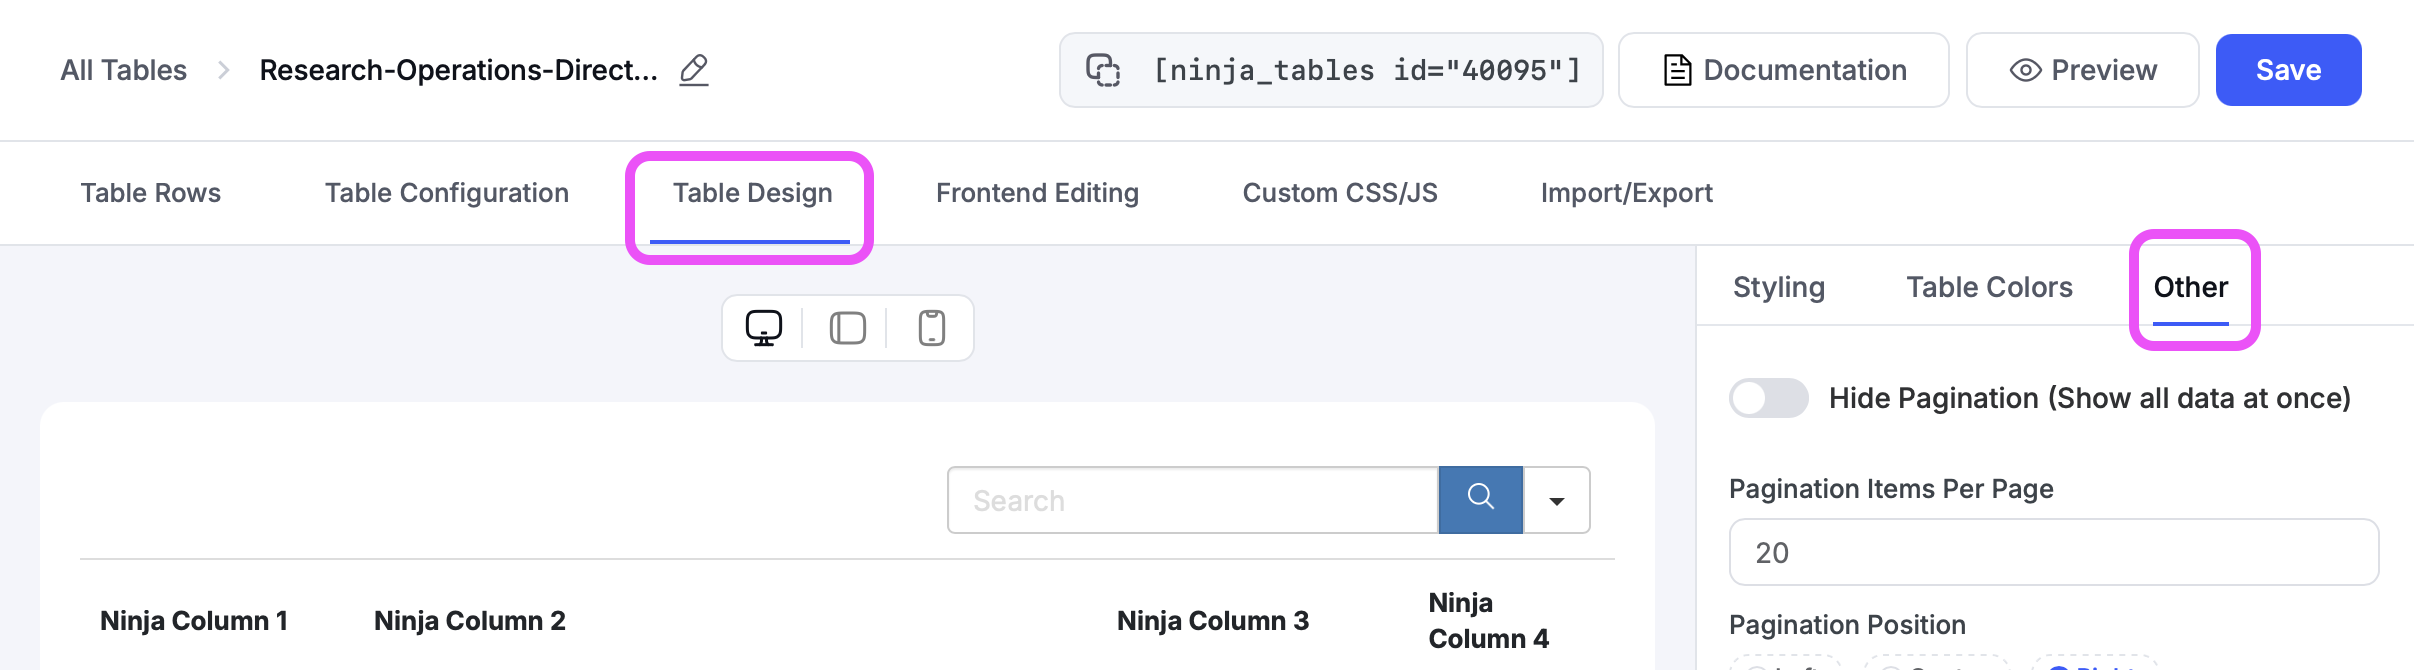The width and height of the screenshot is (2414, 670).
Task: Open the Custom CSS/JS tab
Action: tap(1339, 193)
